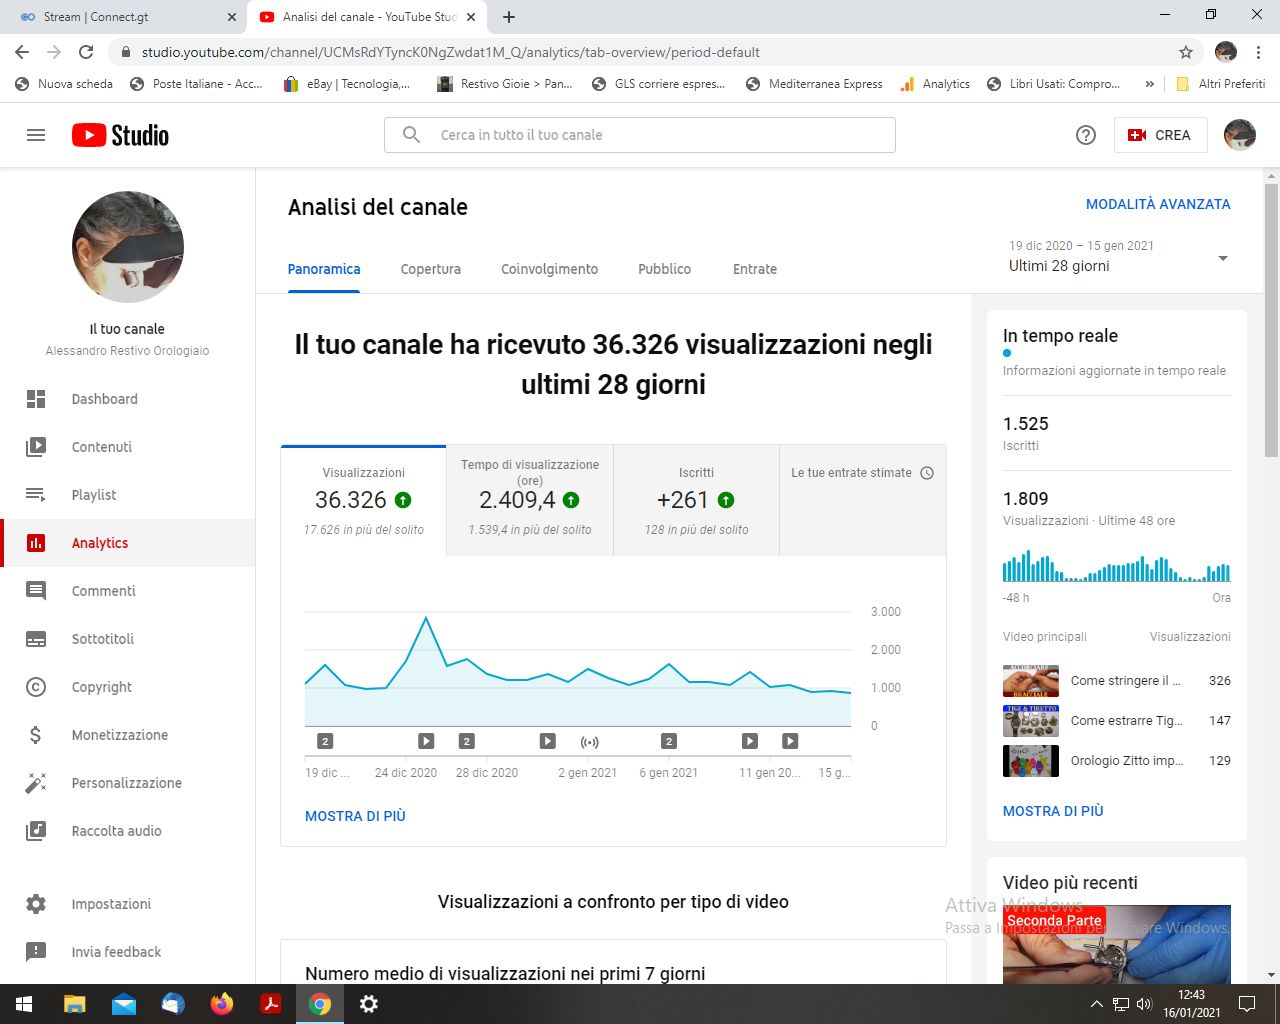This screenshot has height=1024, width=1280.
Task: Click MOSTRA DI PIÙ in real-time panel
Action: pos(1053,811)
